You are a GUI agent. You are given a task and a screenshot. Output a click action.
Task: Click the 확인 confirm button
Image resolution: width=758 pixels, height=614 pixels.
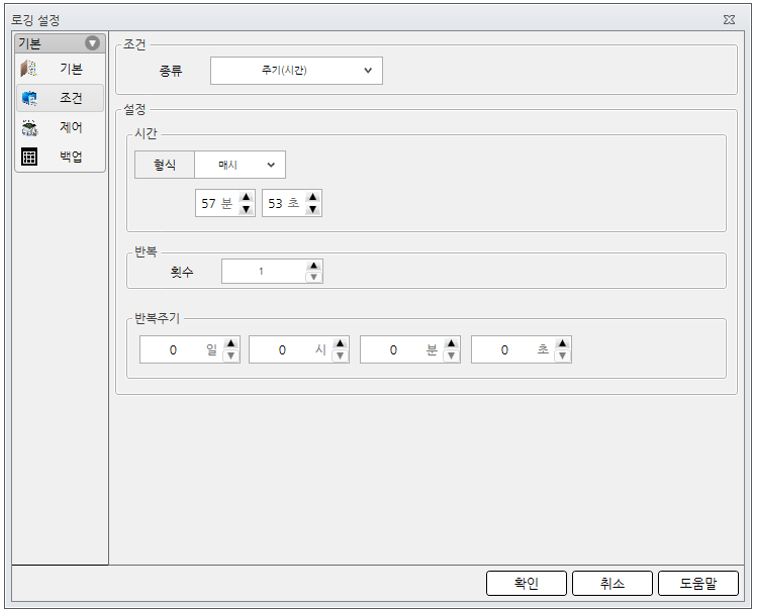pyautogui.click(x=526, y=584)
